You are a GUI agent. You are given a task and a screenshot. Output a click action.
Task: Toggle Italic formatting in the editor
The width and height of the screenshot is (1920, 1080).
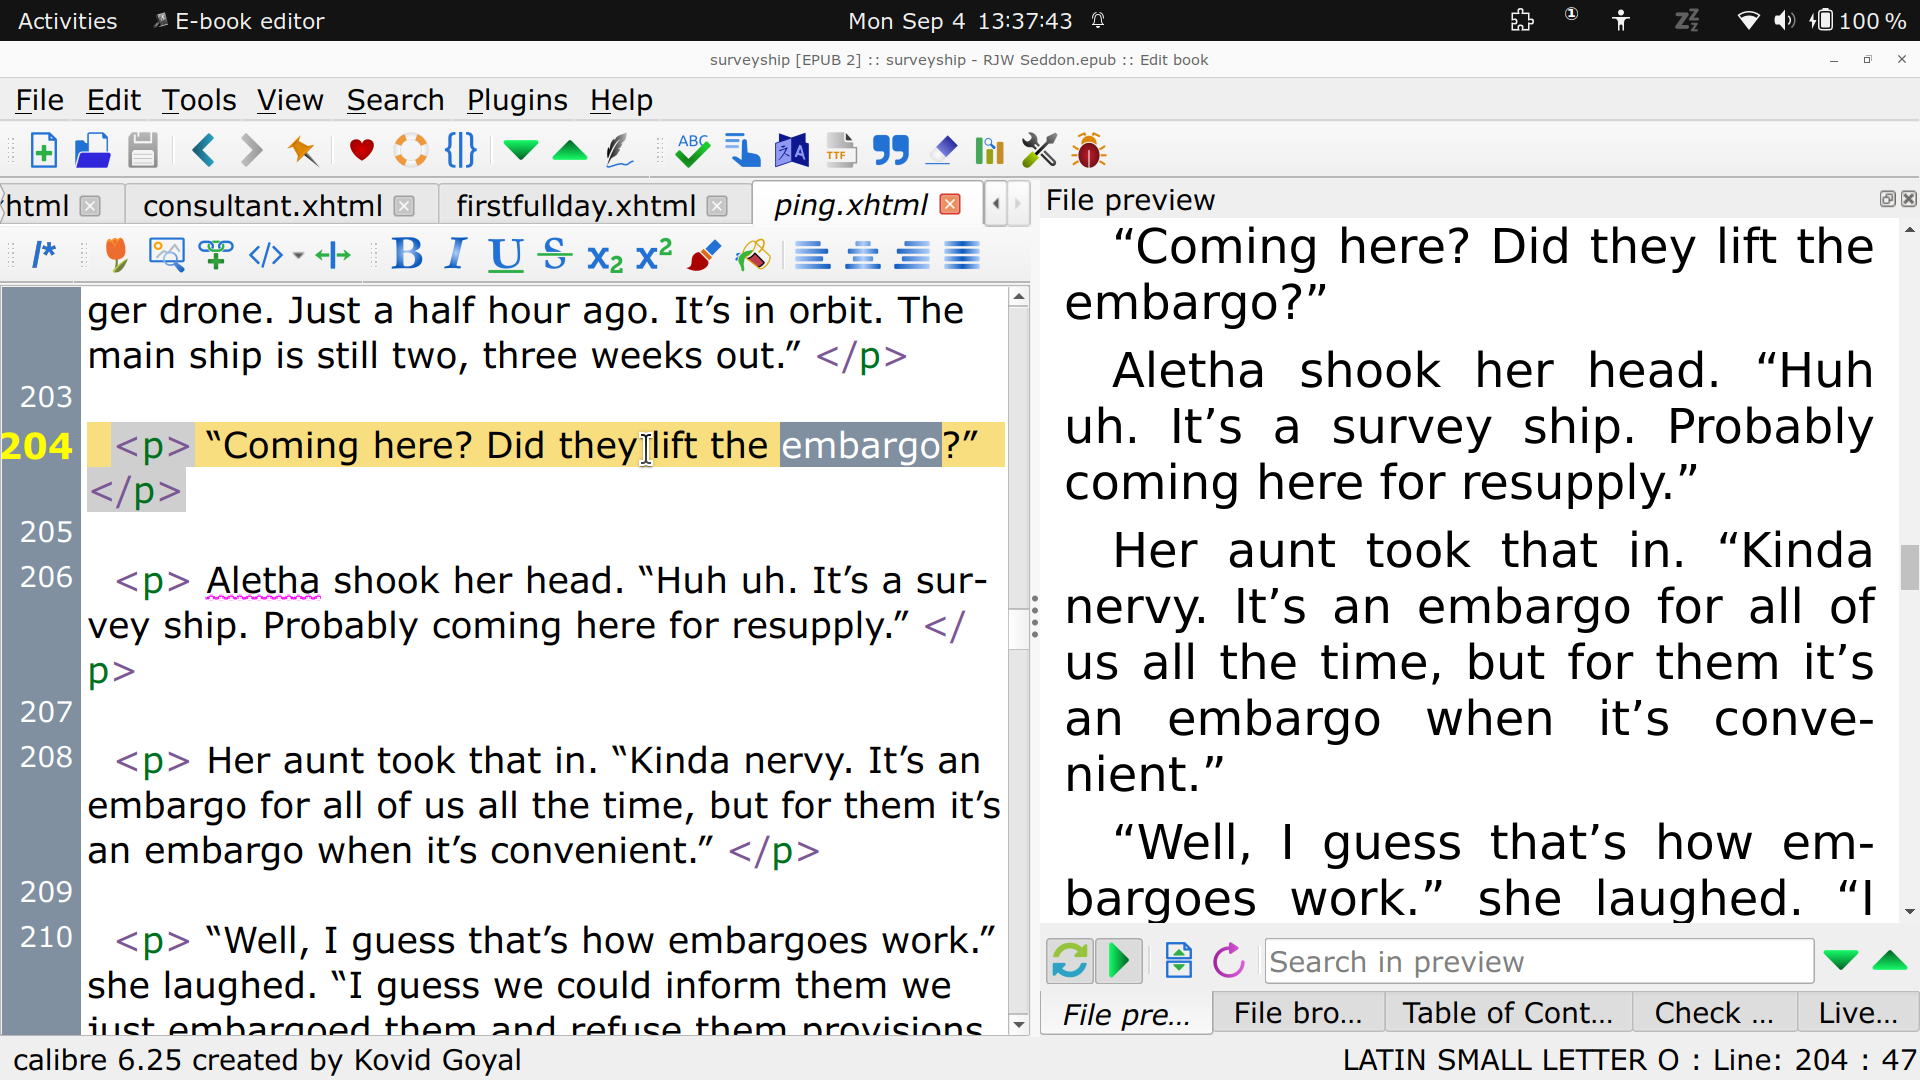point(456,255)
